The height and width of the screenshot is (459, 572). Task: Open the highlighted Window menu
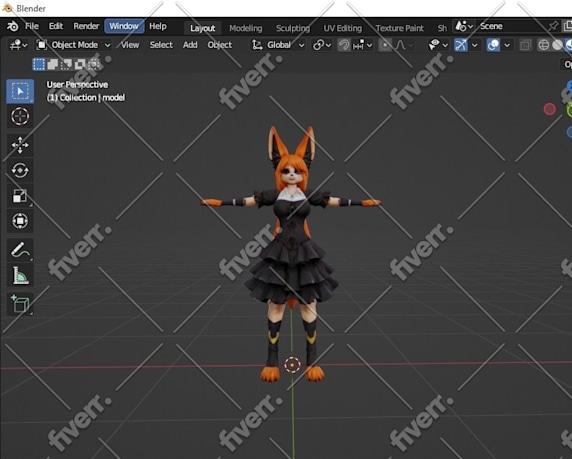tap(124, 26)
